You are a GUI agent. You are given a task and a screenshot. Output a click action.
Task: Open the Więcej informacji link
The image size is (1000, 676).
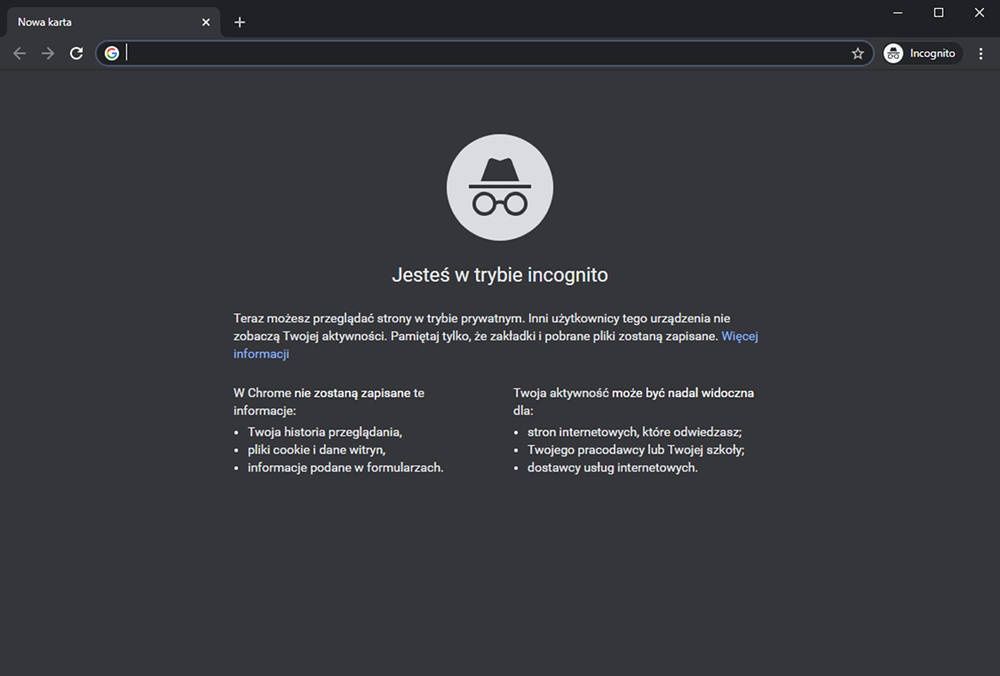740,336
